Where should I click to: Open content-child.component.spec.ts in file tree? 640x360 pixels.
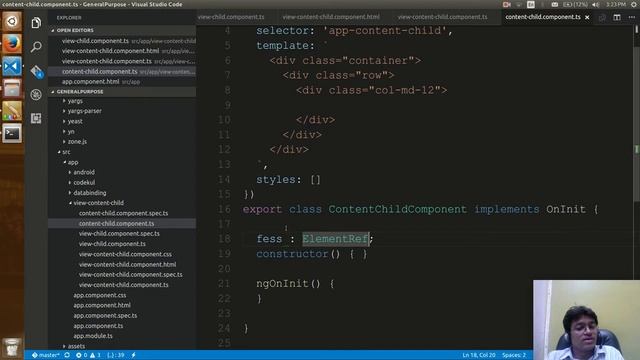pyautogui.click(x=122, y=213)
